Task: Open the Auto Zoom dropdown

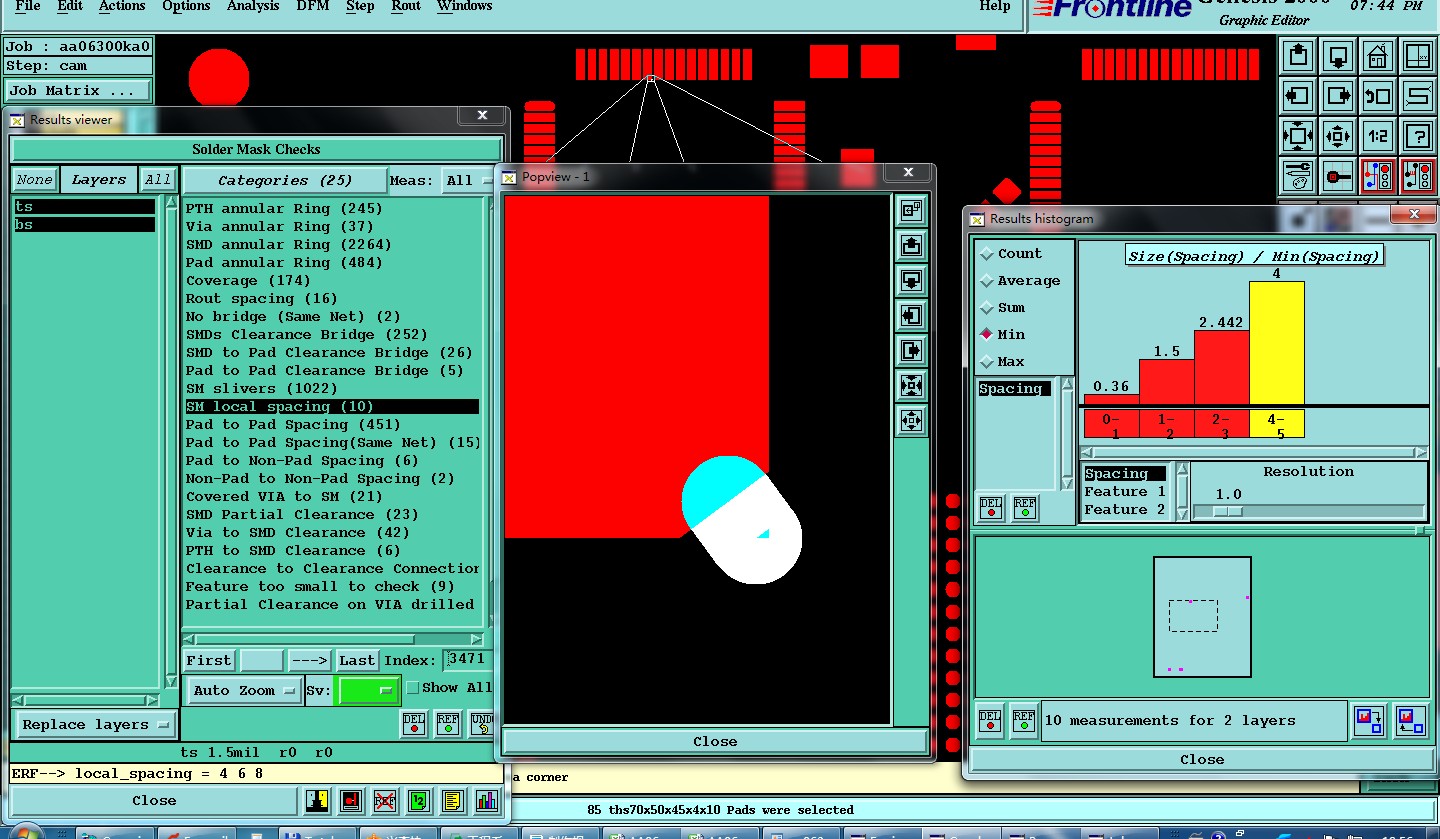Action: [244, 691]
